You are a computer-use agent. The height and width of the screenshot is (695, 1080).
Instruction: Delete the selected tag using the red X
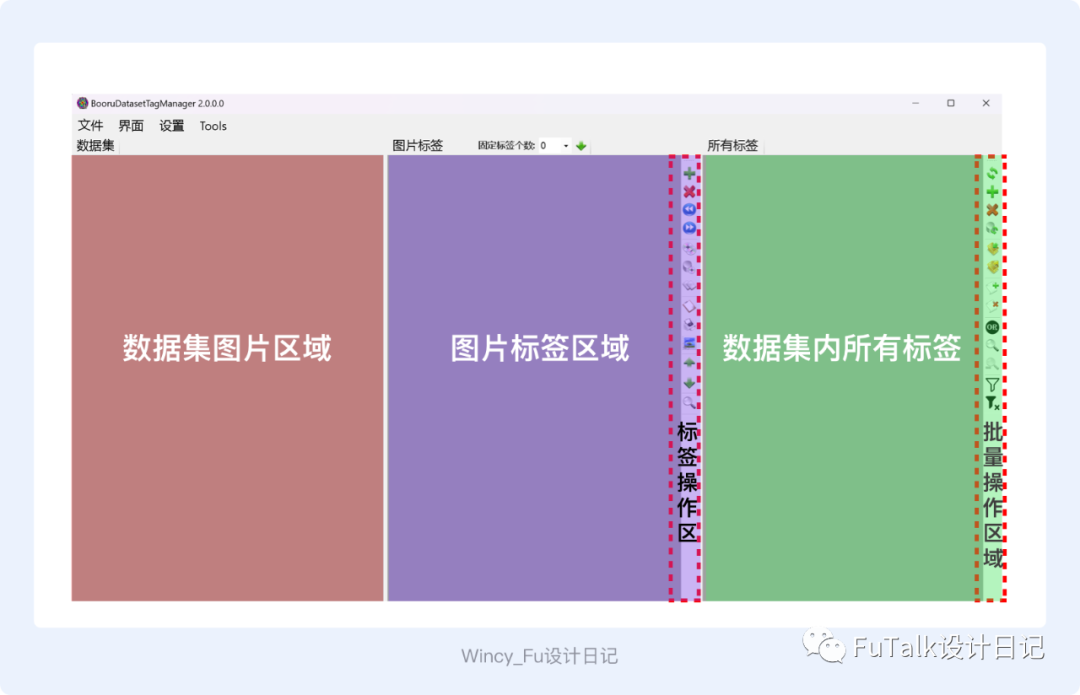pos(688,191)
